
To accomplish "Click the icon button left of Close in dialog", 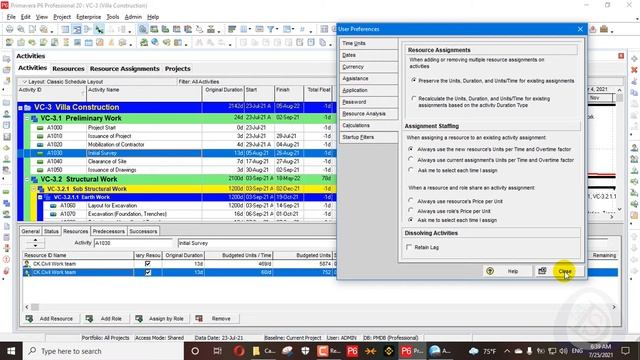I will coord(542,271).
